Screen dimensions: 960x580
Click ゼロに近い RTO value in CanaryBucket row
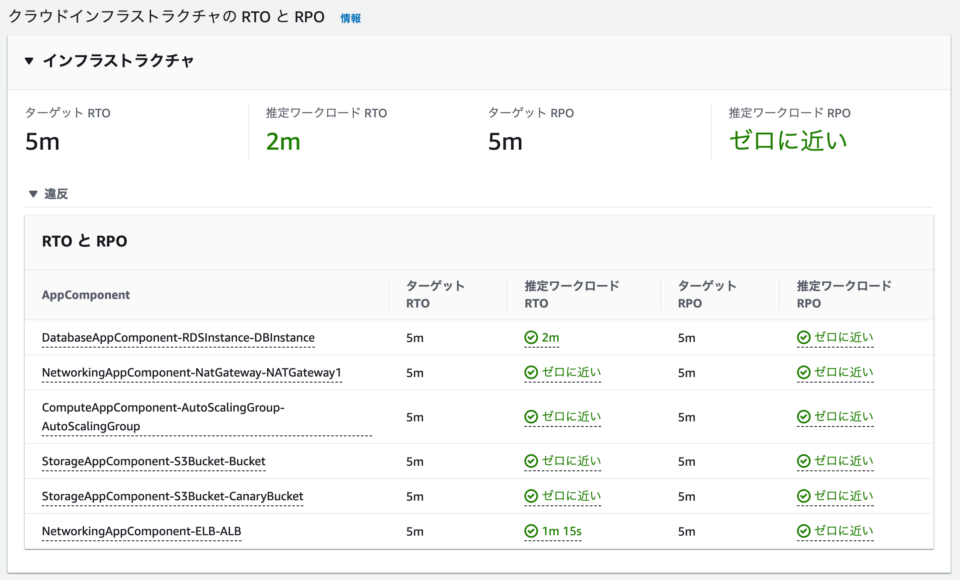coord(571,496)
